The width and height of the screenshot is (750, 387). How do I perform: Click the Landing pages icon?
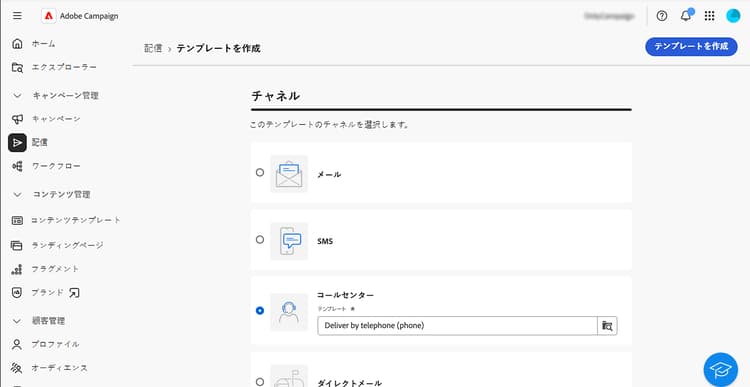coord(17,245)
